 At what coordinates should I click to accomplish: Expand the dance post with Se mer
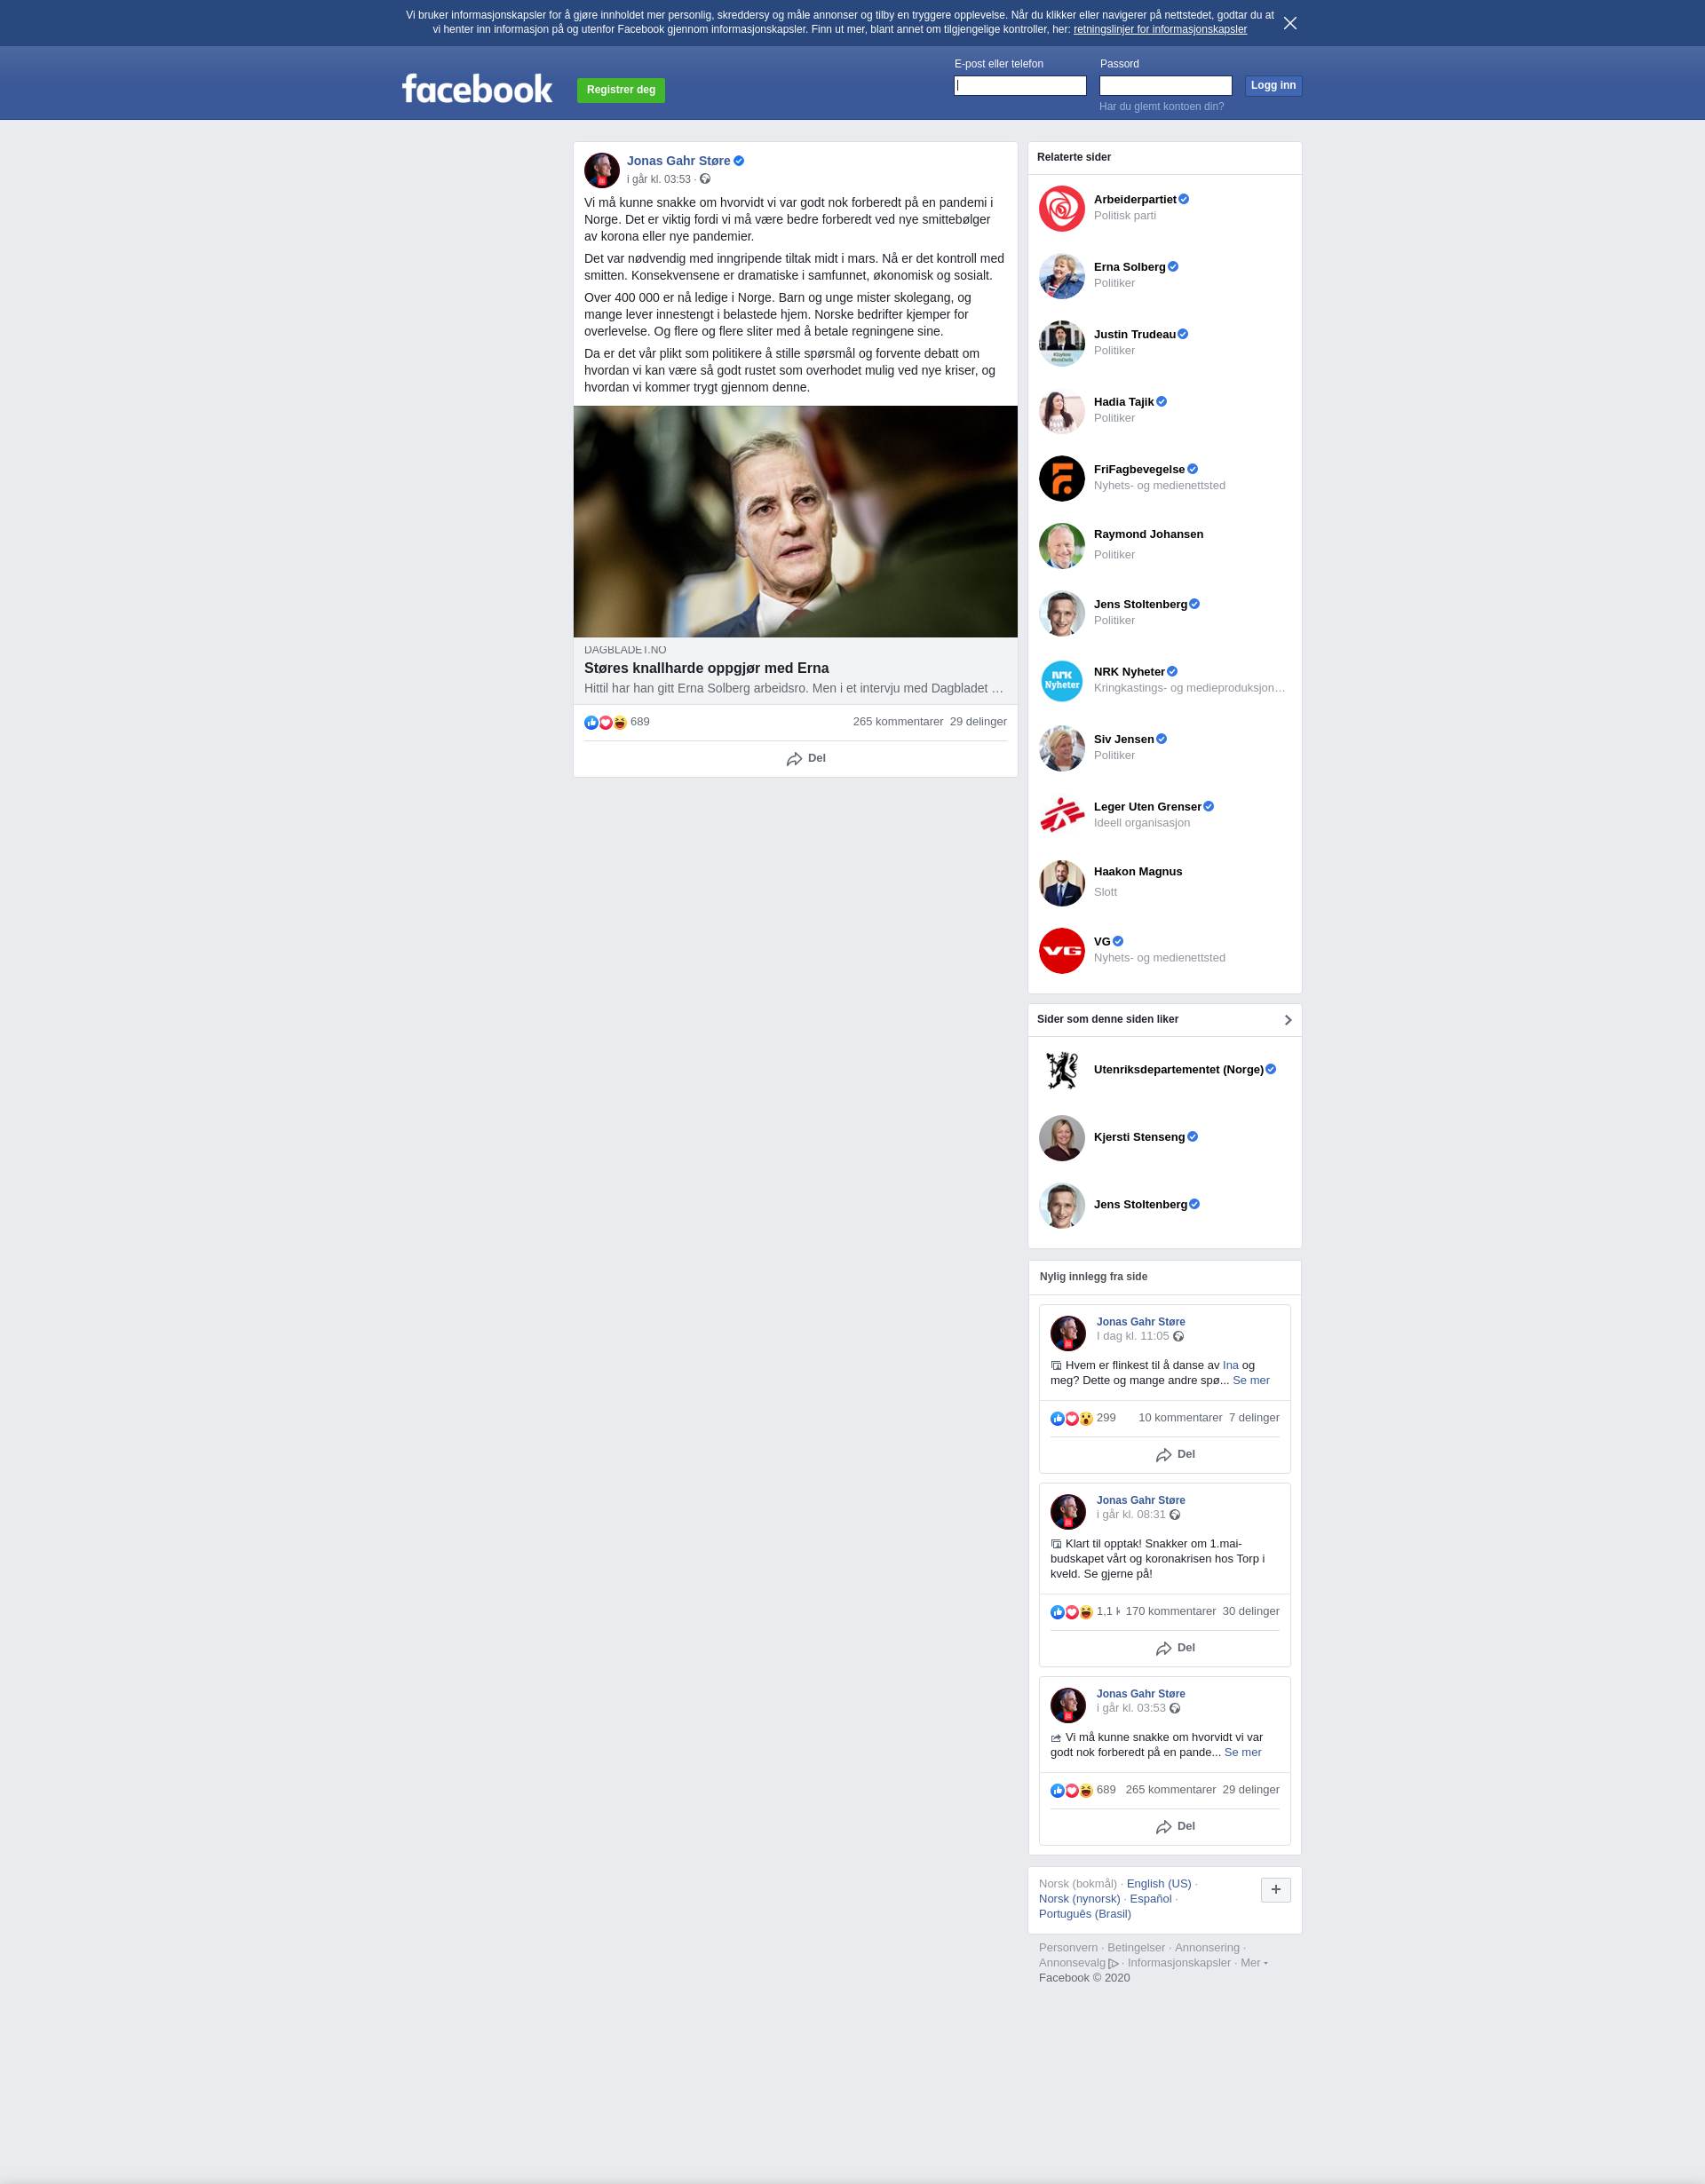tap(1251, 1380)
